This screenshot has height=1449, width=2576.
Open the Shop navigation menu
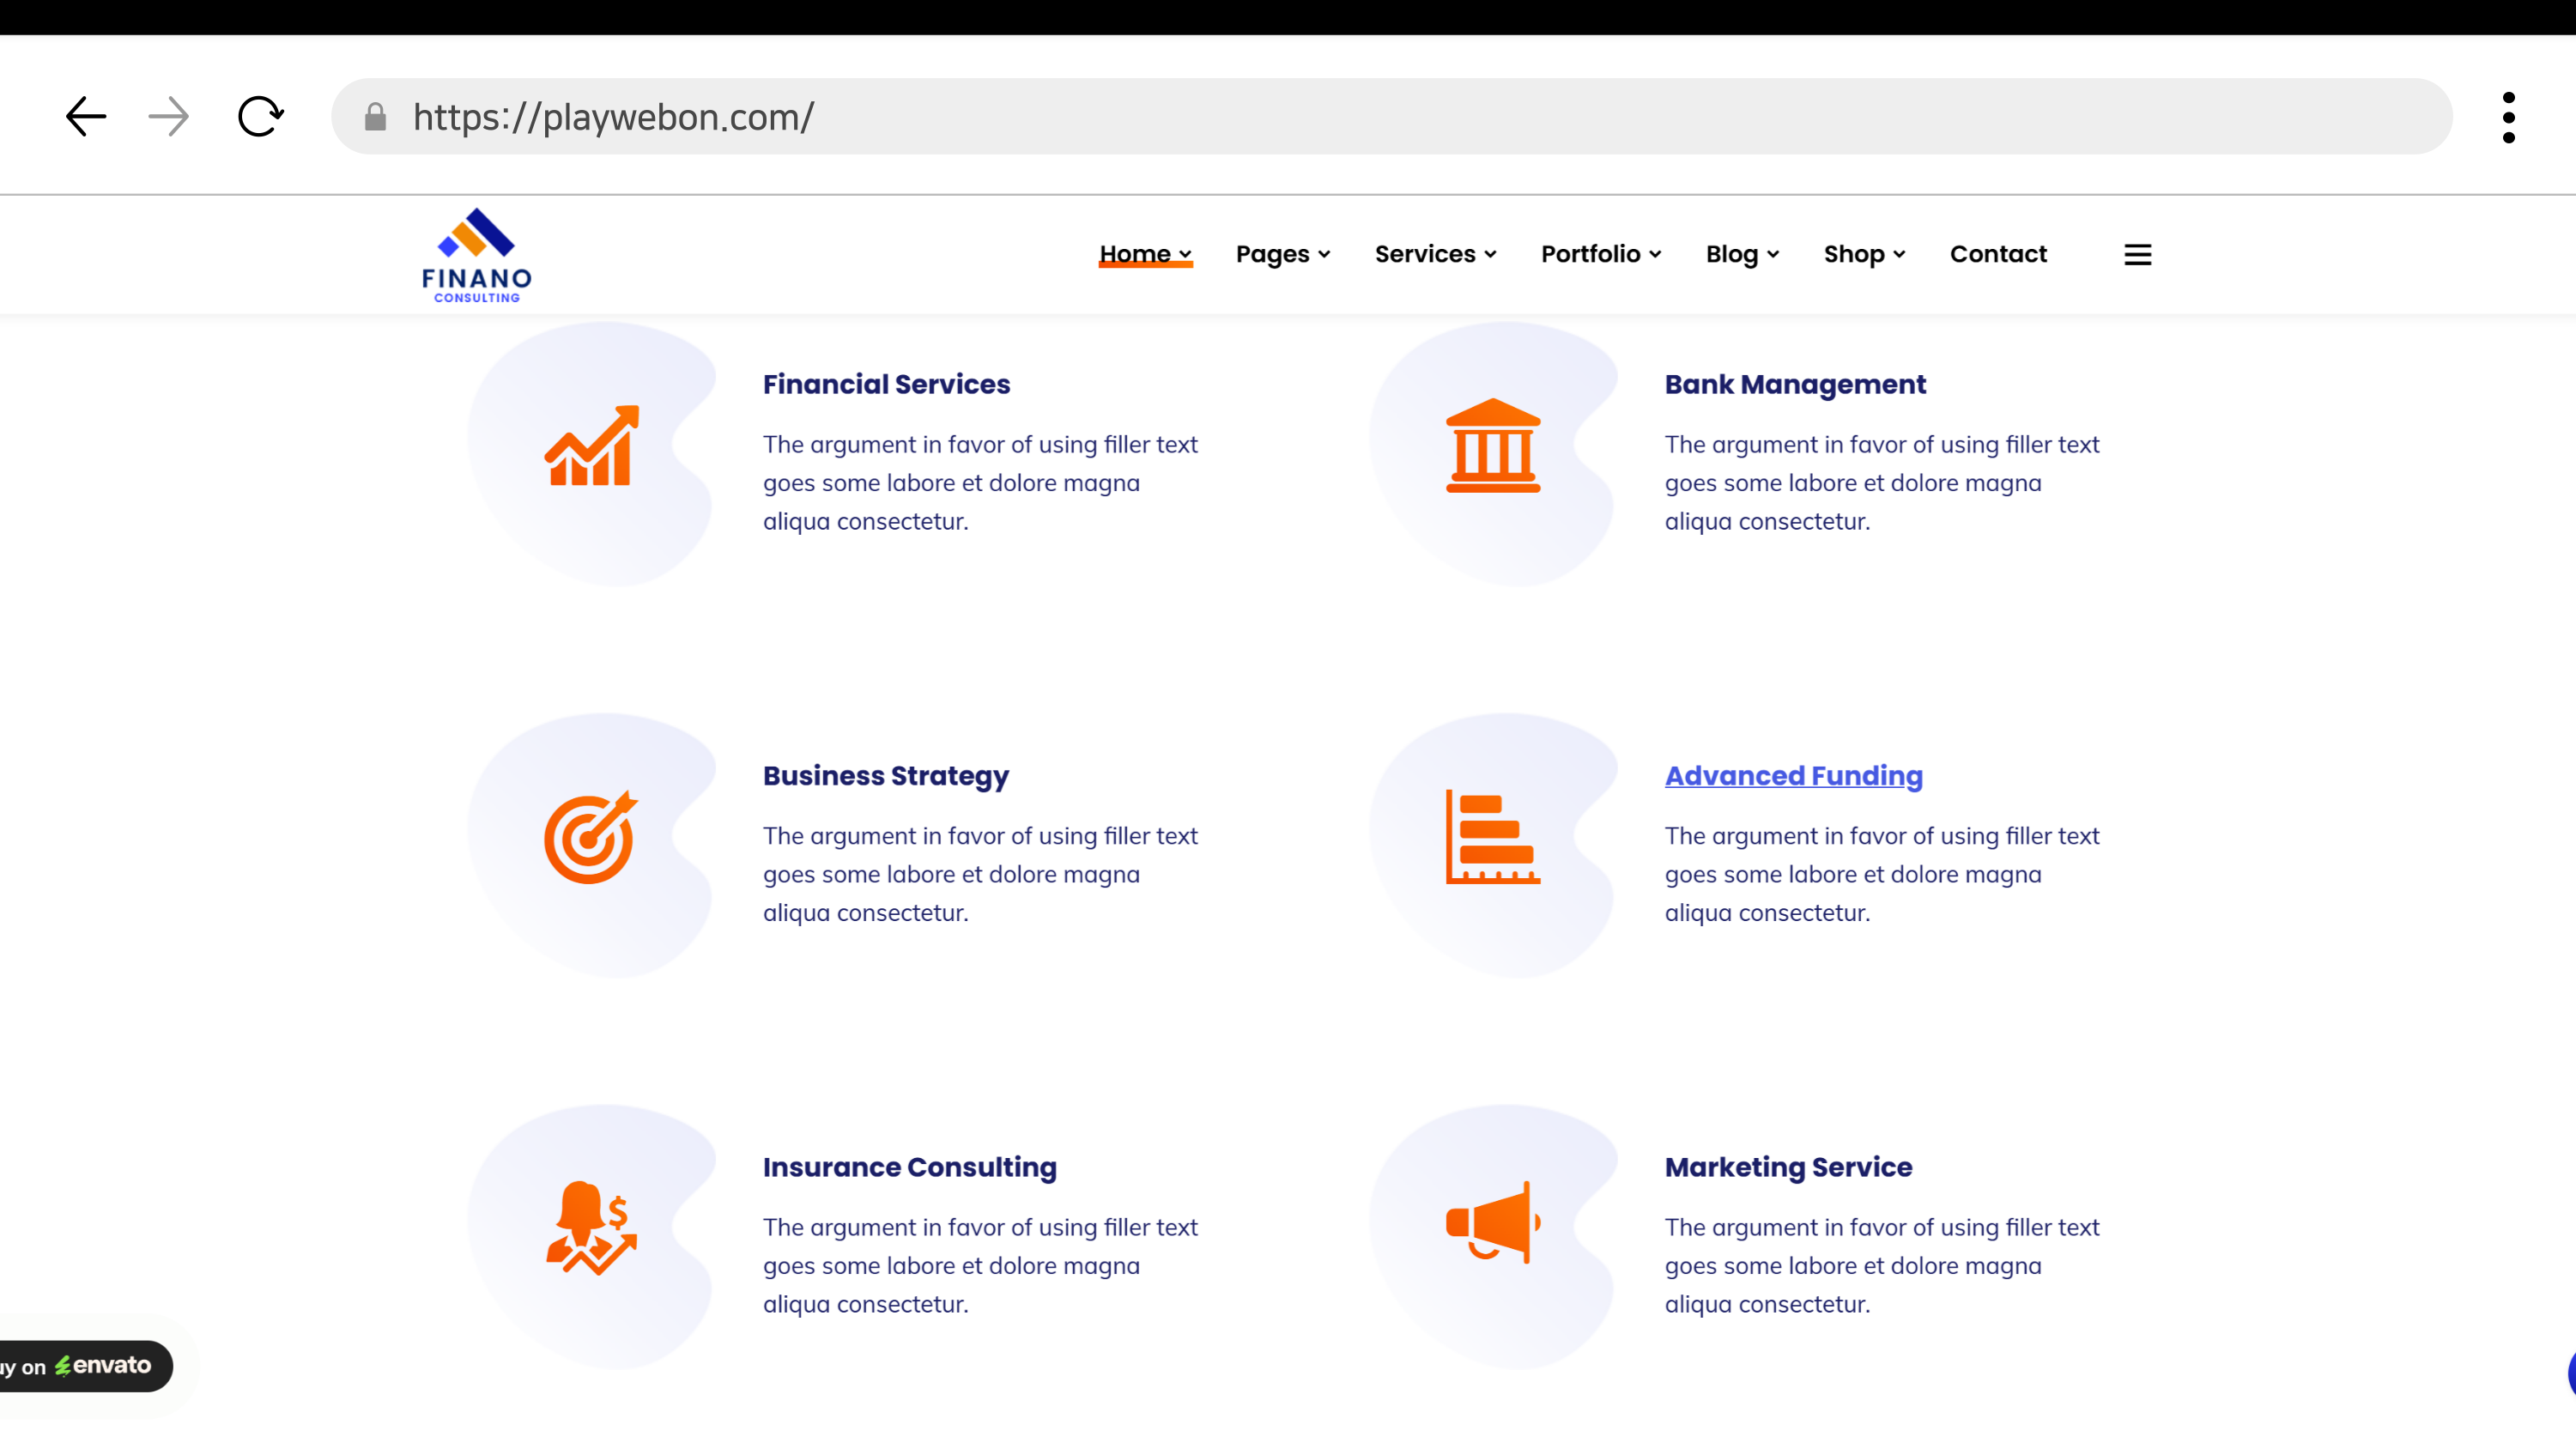pos(1864,254)
